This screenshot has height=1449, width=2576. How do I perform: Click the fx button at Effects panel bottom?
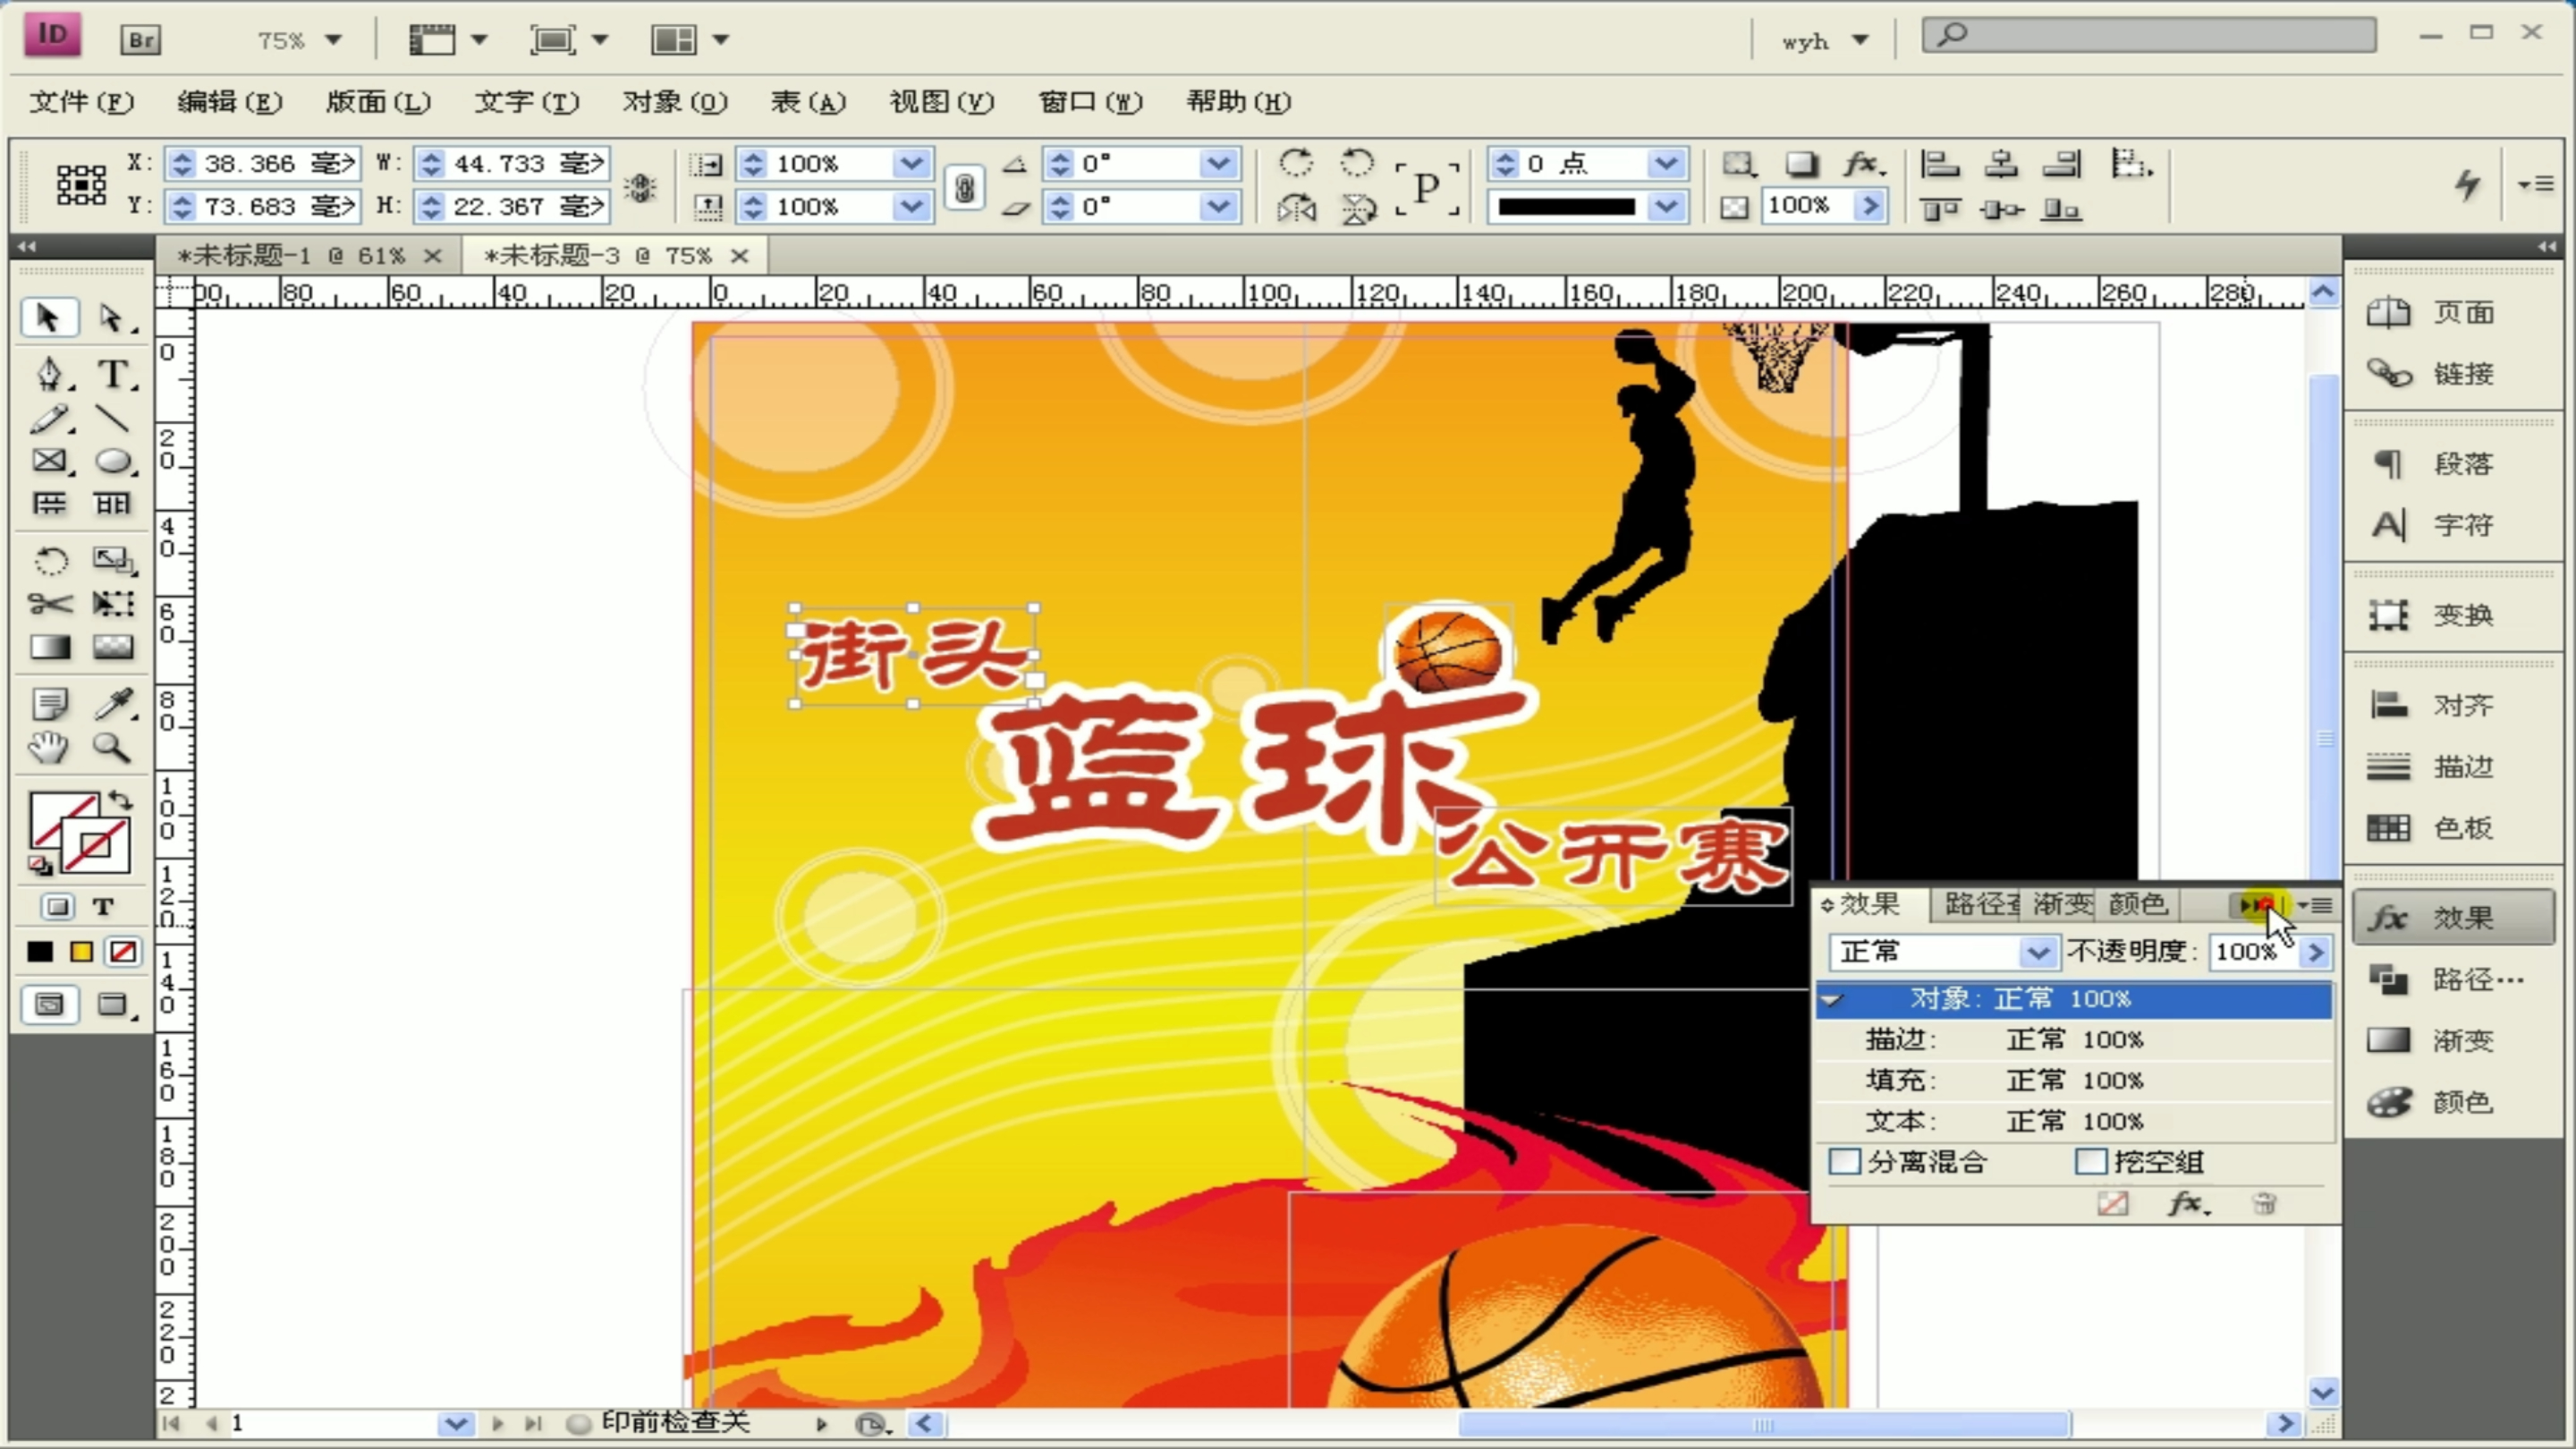[2188, 1203]
